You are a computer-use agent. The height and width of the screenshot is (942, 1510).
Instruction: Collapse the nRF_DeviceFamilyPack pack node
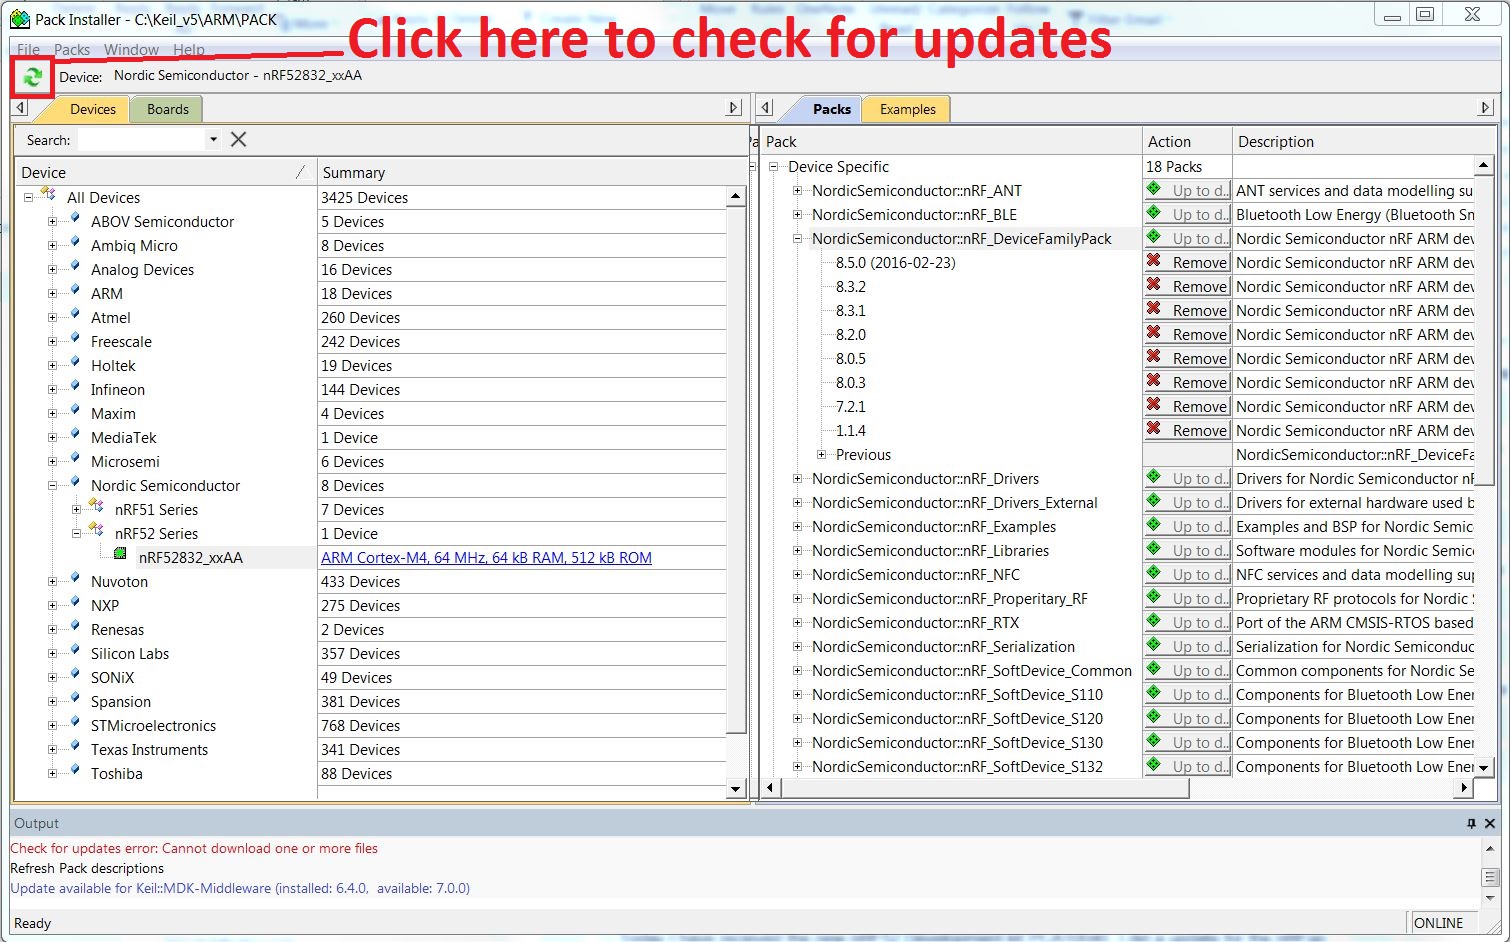click(x=797, y=238)
